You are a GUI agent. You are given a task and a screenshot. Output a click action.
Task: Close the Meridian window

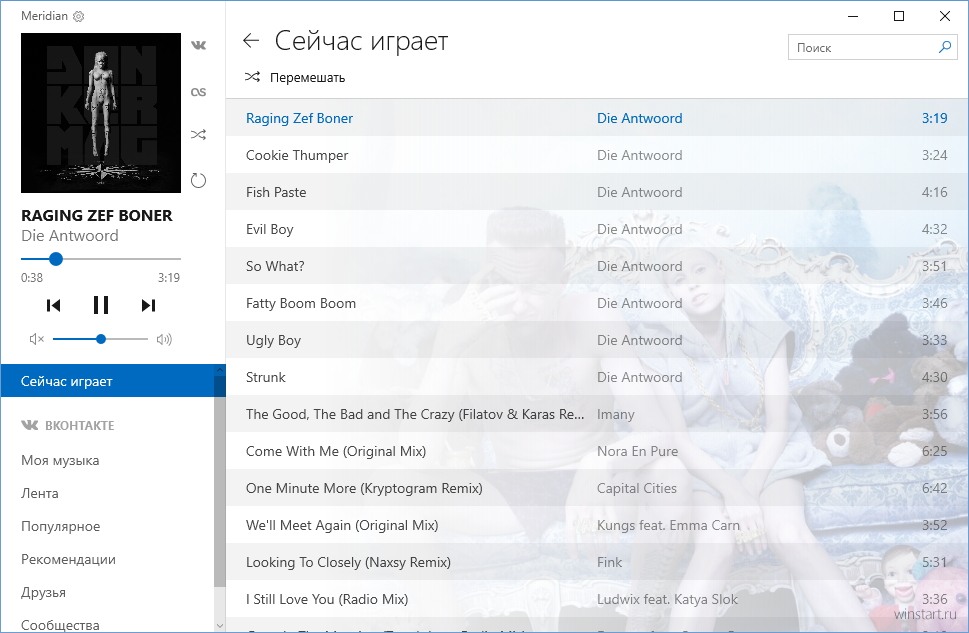tap(945, 17)
